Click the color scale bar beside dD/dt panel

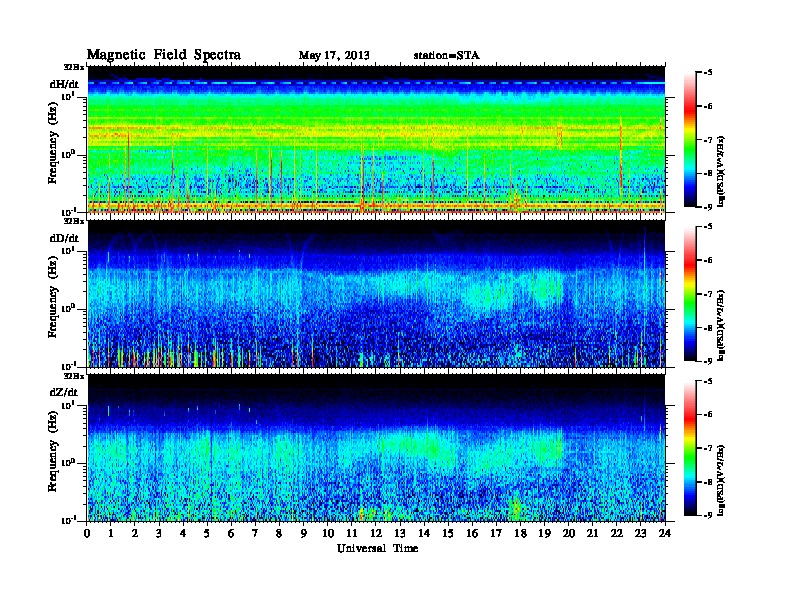click(x=690, y=294)
